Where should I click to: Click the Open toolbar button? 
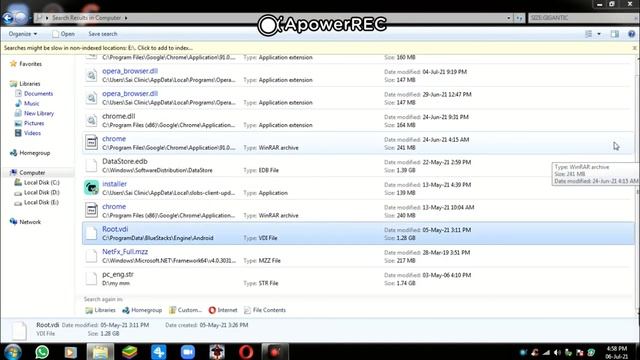63,34
